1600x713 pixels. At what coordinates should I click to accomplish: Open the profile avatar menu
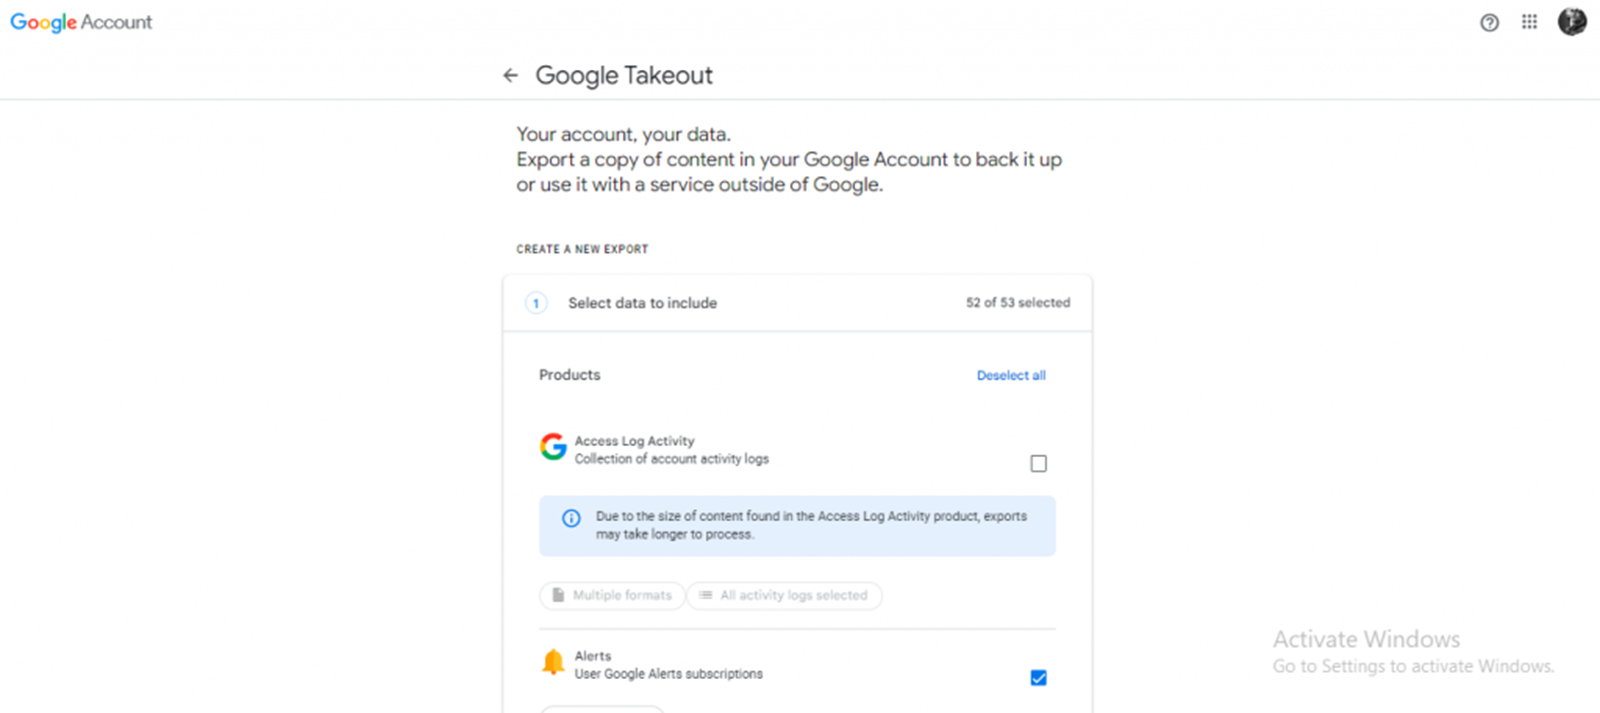1571,22
